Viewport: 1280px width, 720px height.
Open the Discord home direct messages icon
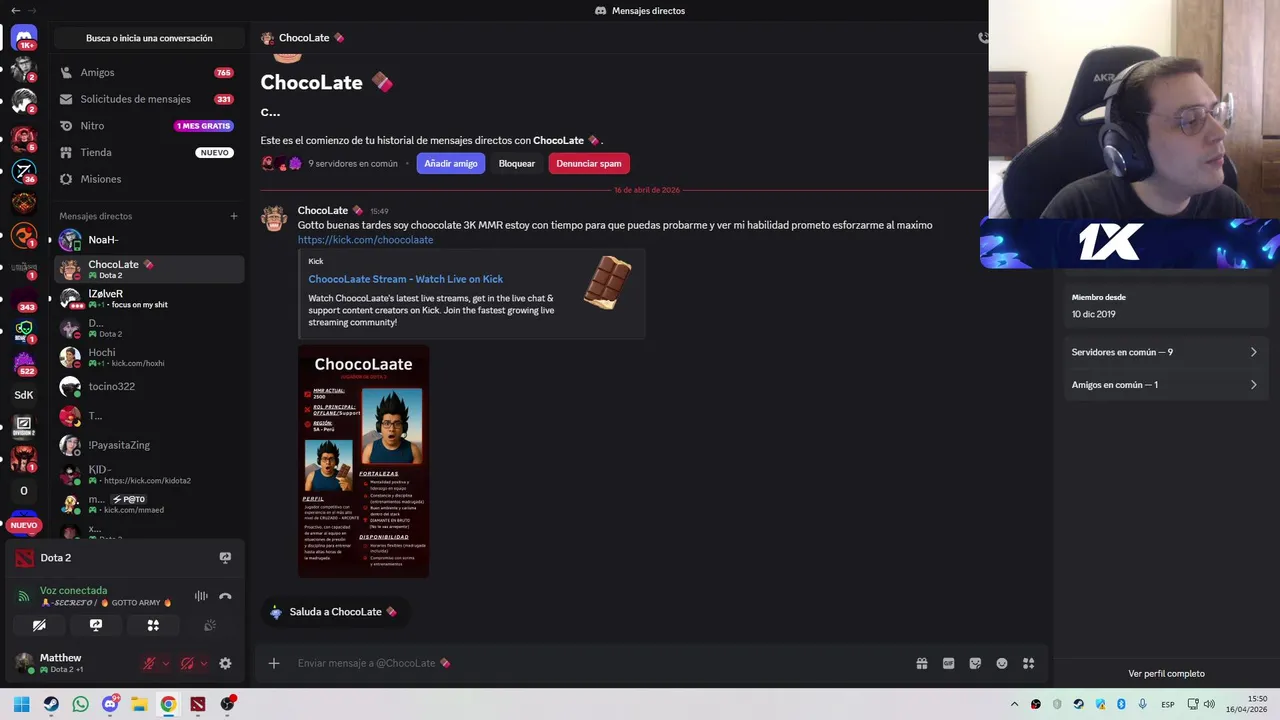pyautogui.click(x=24, y=38)
